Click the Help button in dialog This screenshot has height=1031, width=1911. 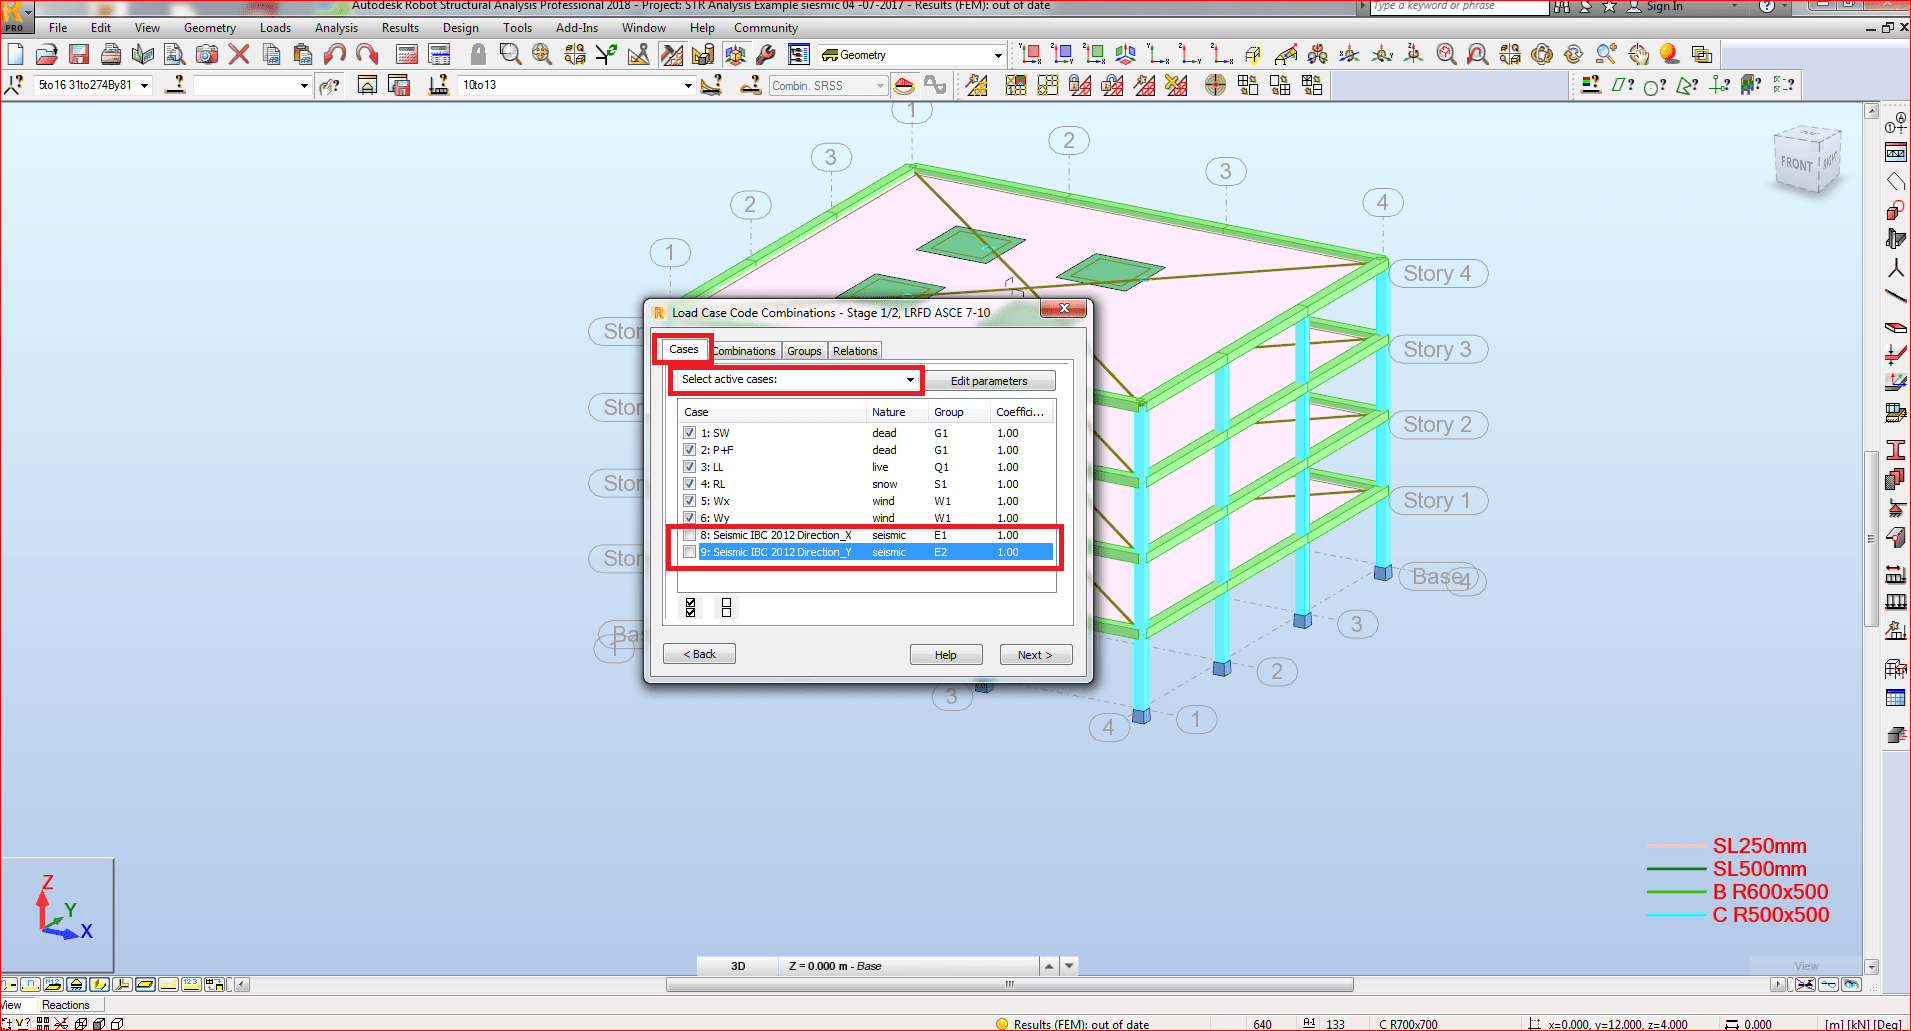tap(946, 655)
